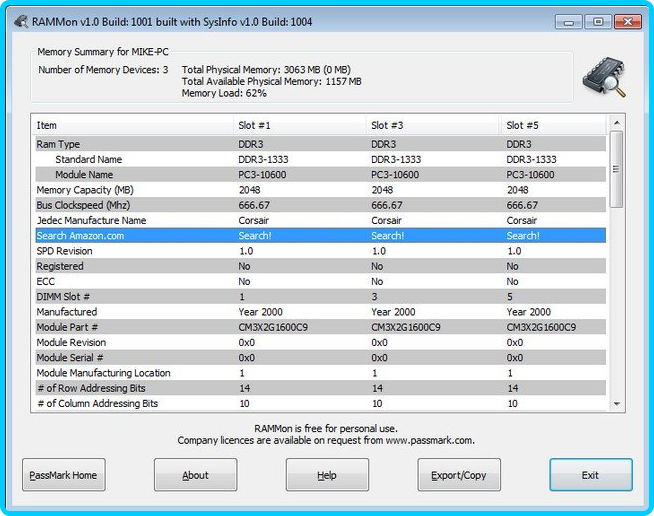
Task: Open the PassMark Home page
Action: click(63, 475)
